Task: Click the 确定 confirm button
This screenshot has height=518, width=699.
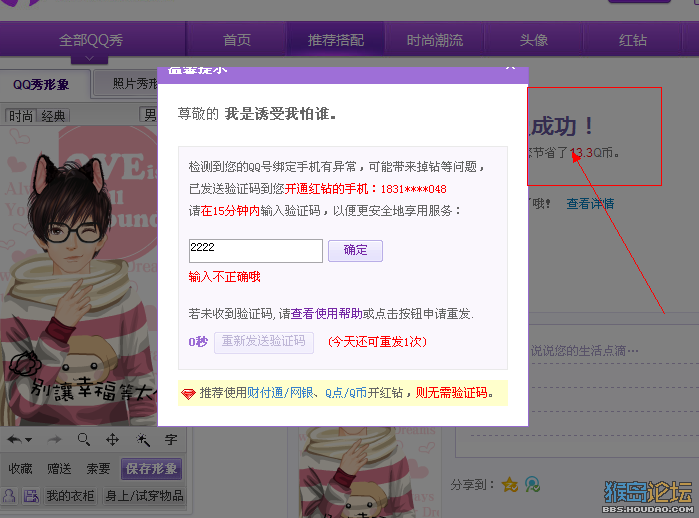Action: click(355, 251)
